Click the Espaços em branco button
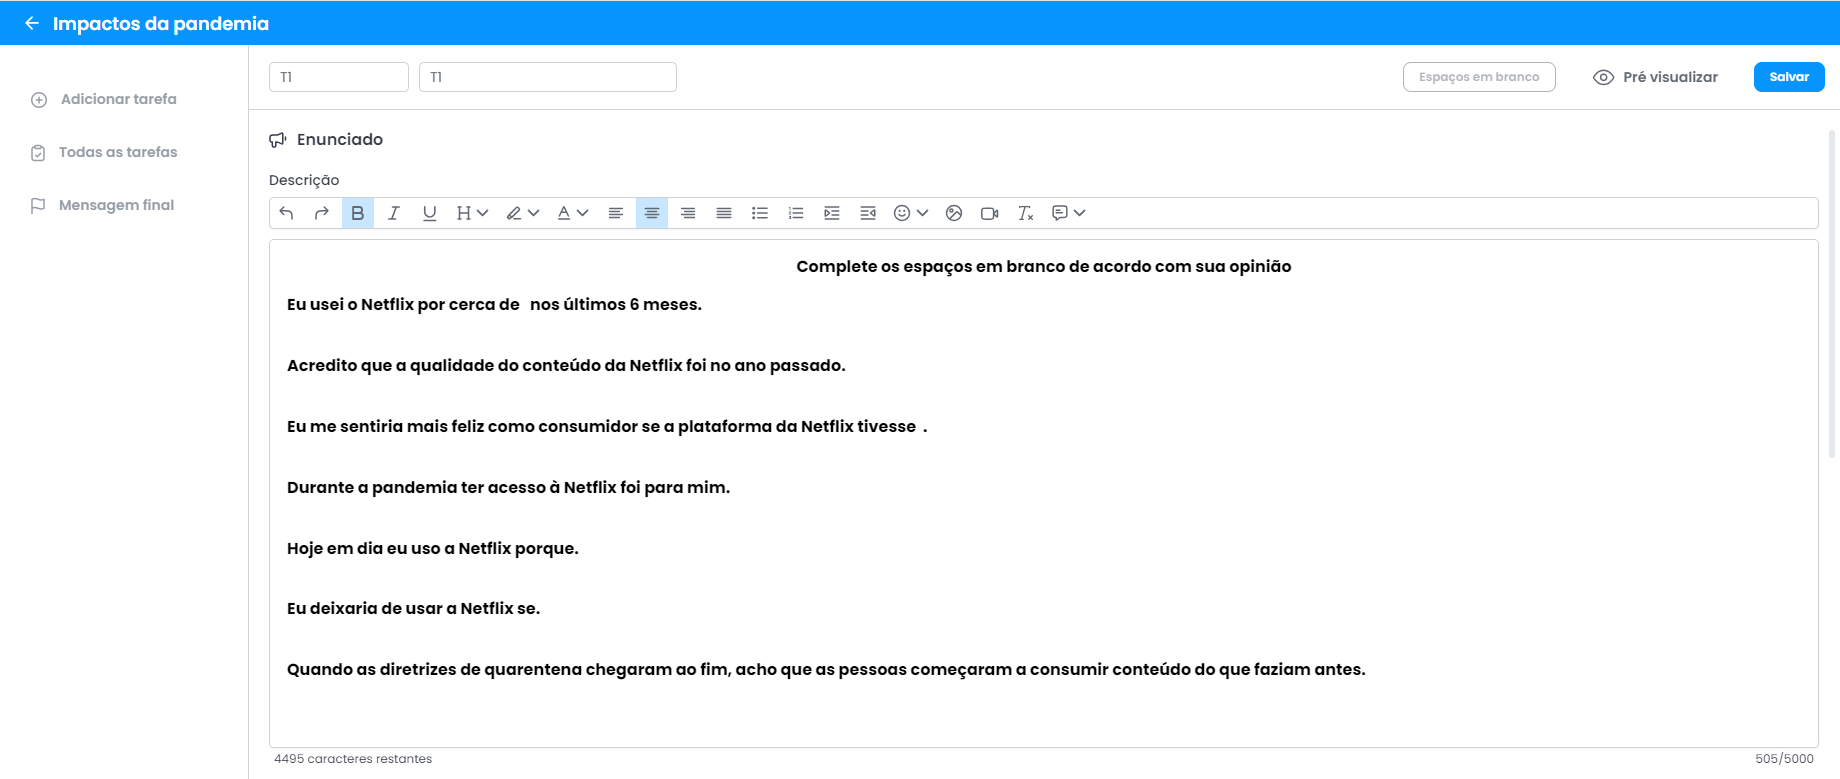Screen dimensions: 1840x779 [1479, 77]
